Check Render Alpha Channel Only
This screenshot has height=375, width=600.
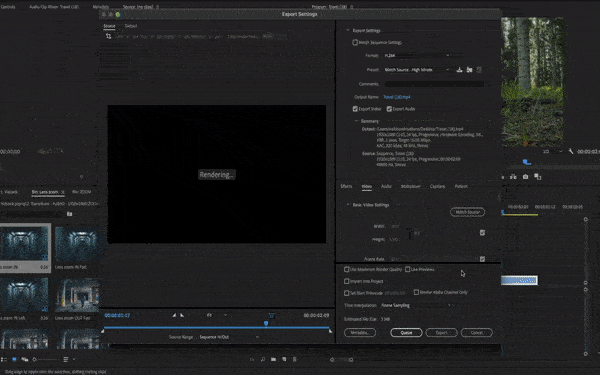[x=416, y=292]
